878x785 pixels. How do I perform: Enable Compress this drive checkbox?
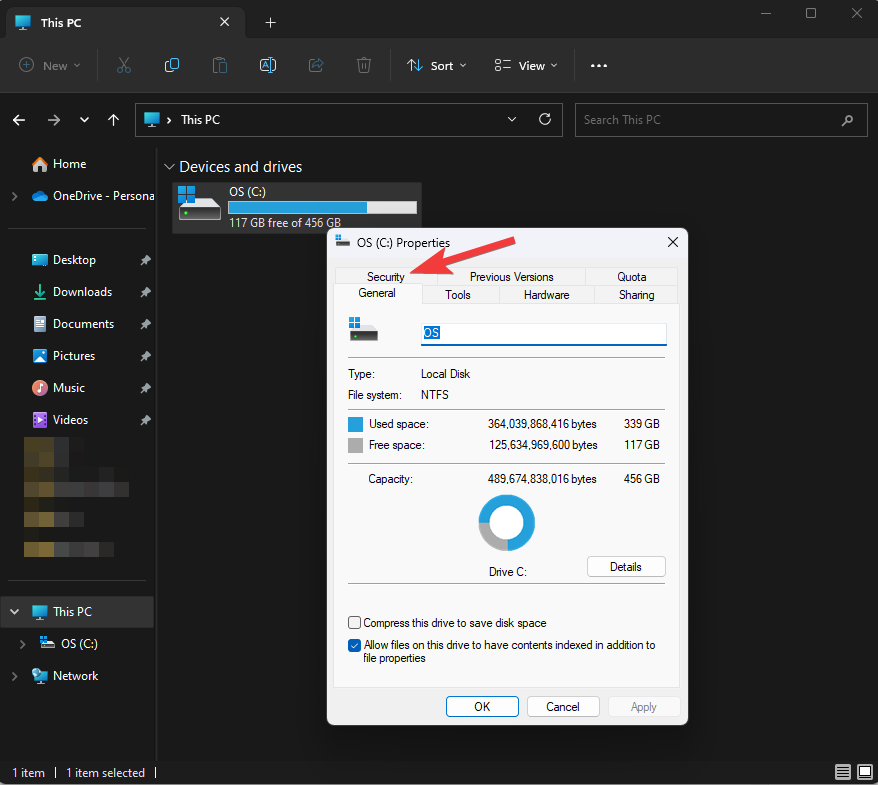coord(355,623)
